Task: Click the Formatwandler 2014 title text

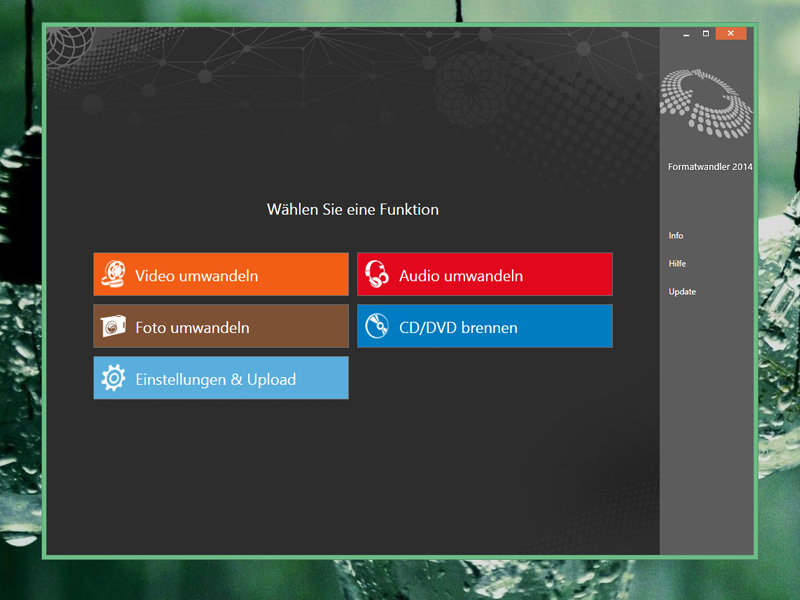Action: (x=710, y=167)
